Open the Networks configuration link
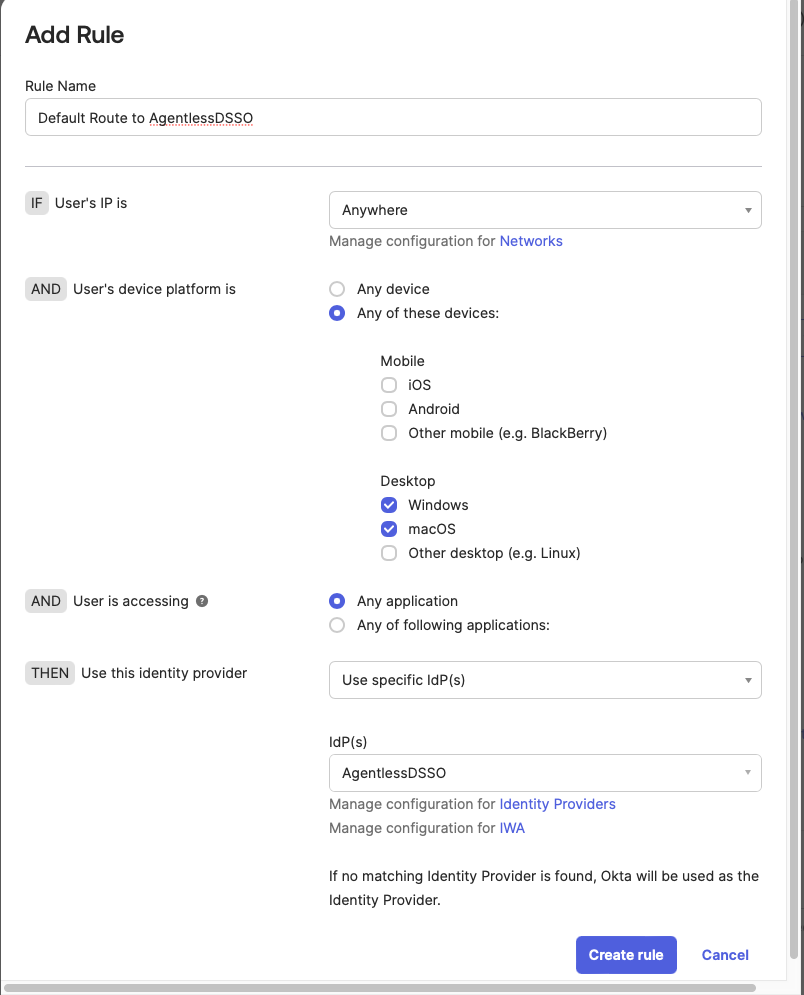 coord(531,241)
